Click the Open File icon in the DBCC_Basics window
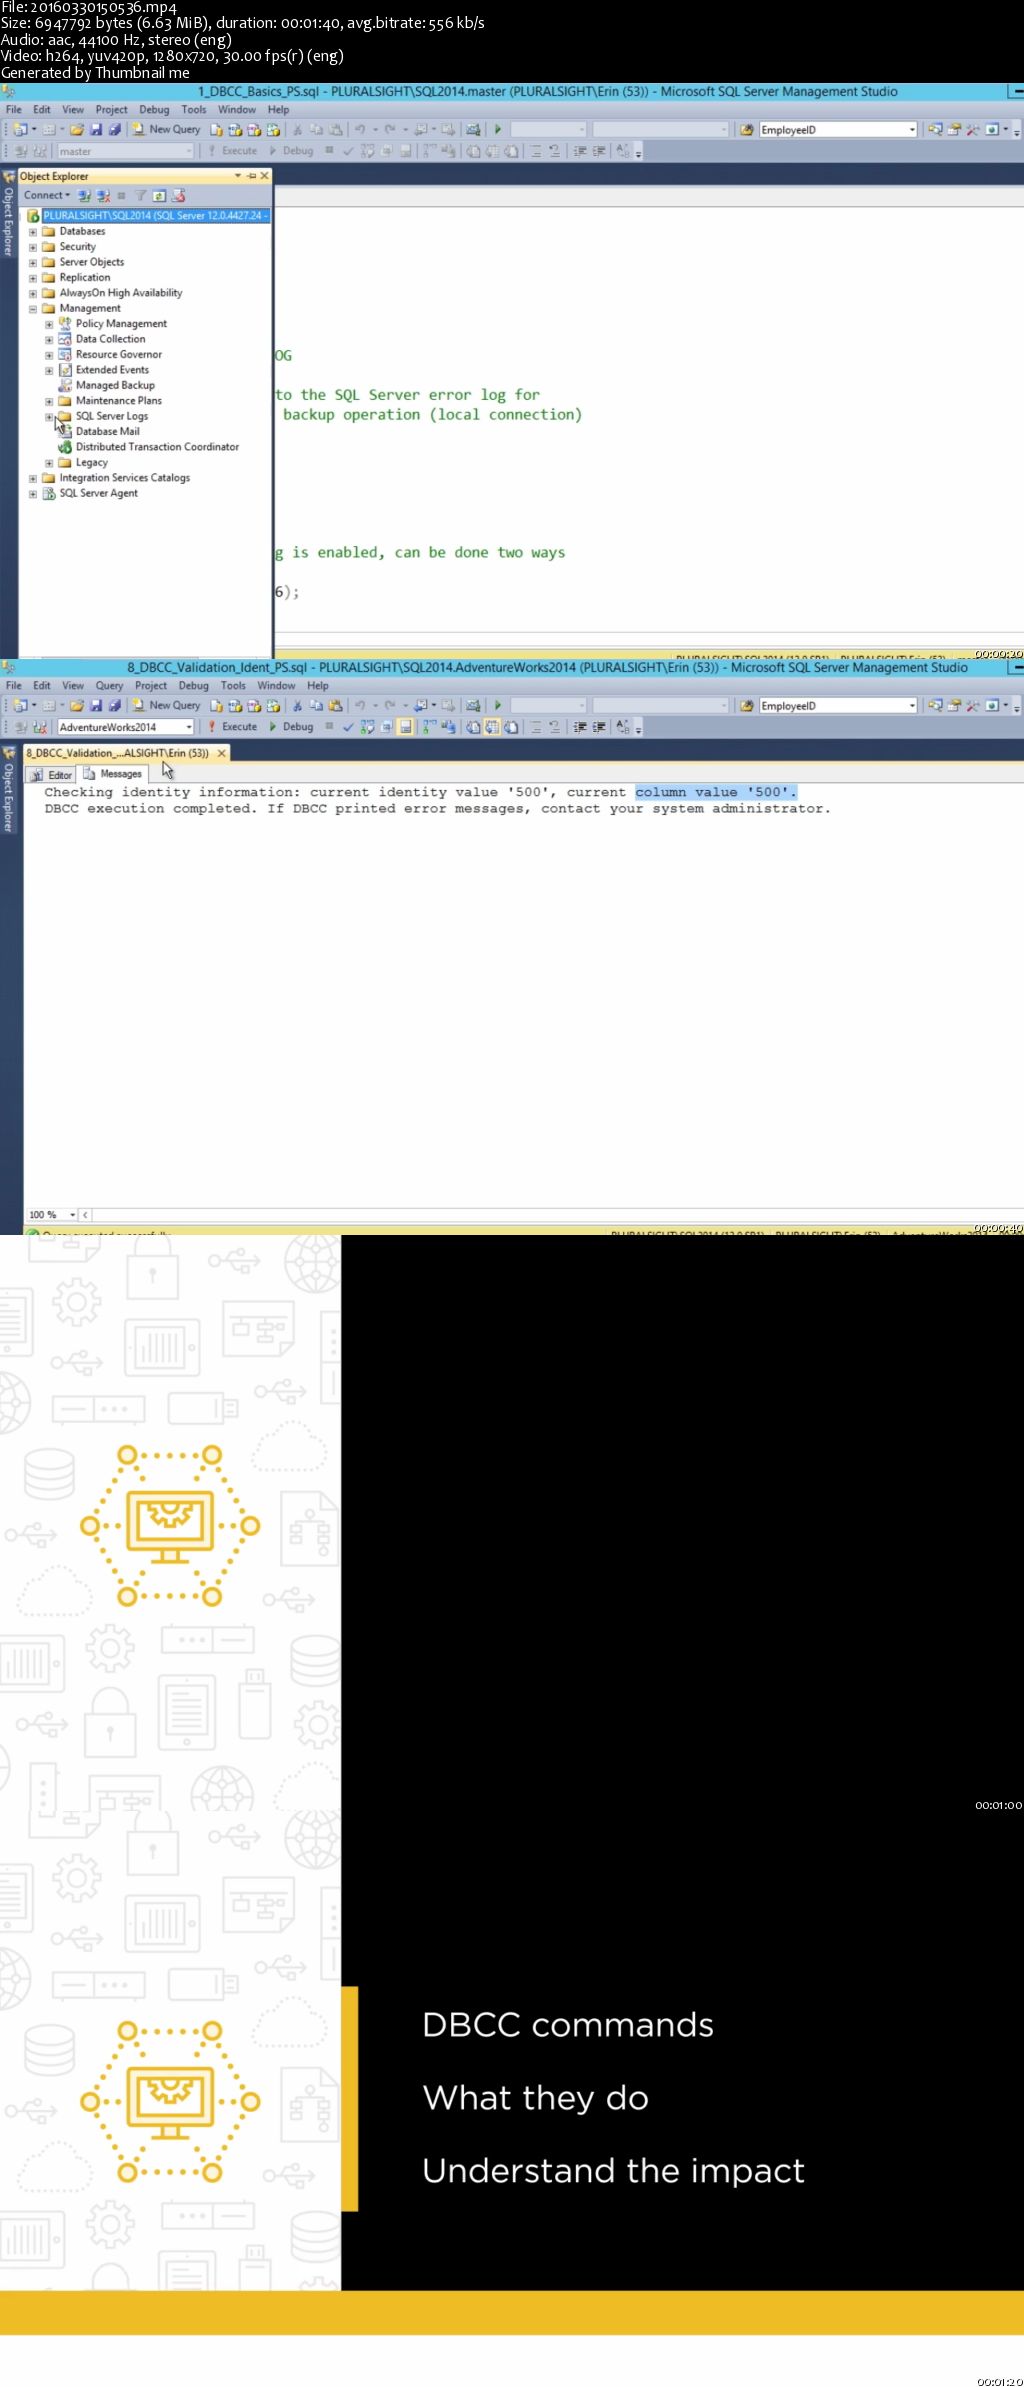 point(77,130)
